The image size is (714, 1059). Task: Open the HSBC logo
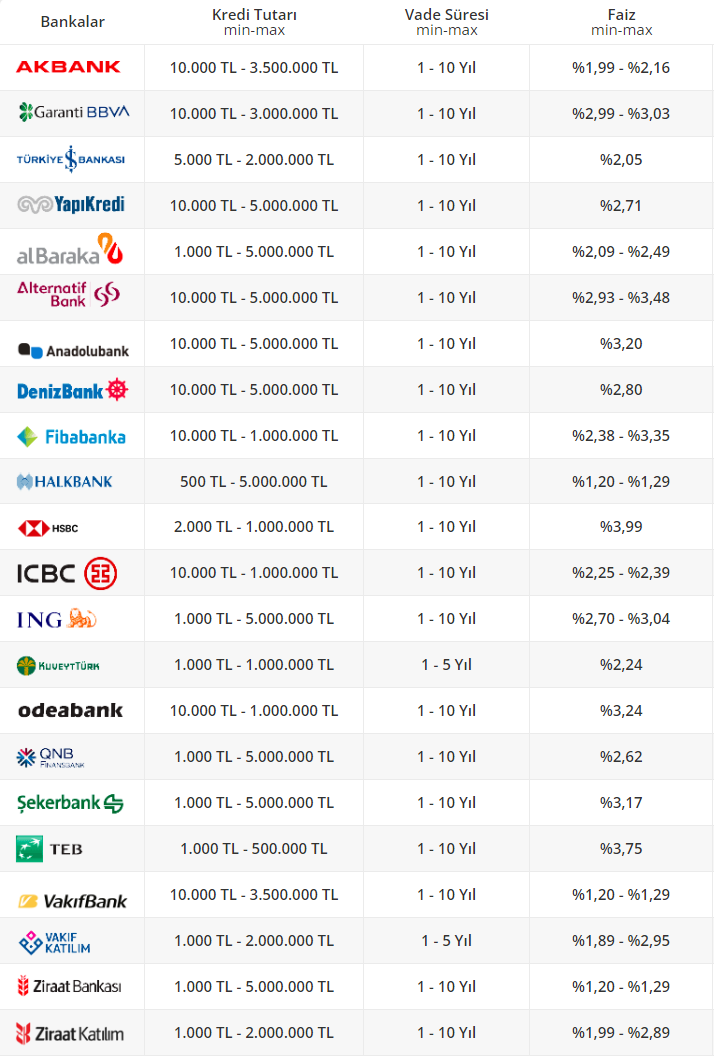coord(48,527)
